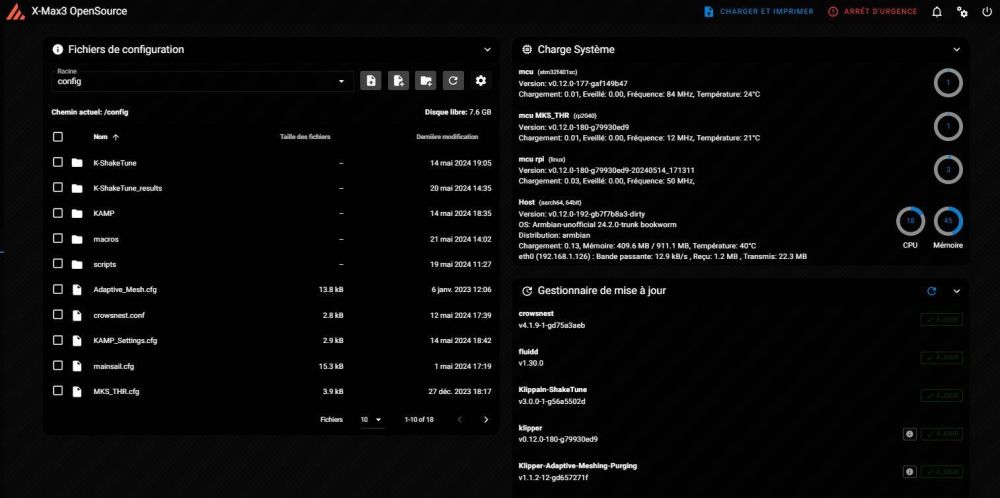Click the crowsnest.conf file icon

click(77, 315)
